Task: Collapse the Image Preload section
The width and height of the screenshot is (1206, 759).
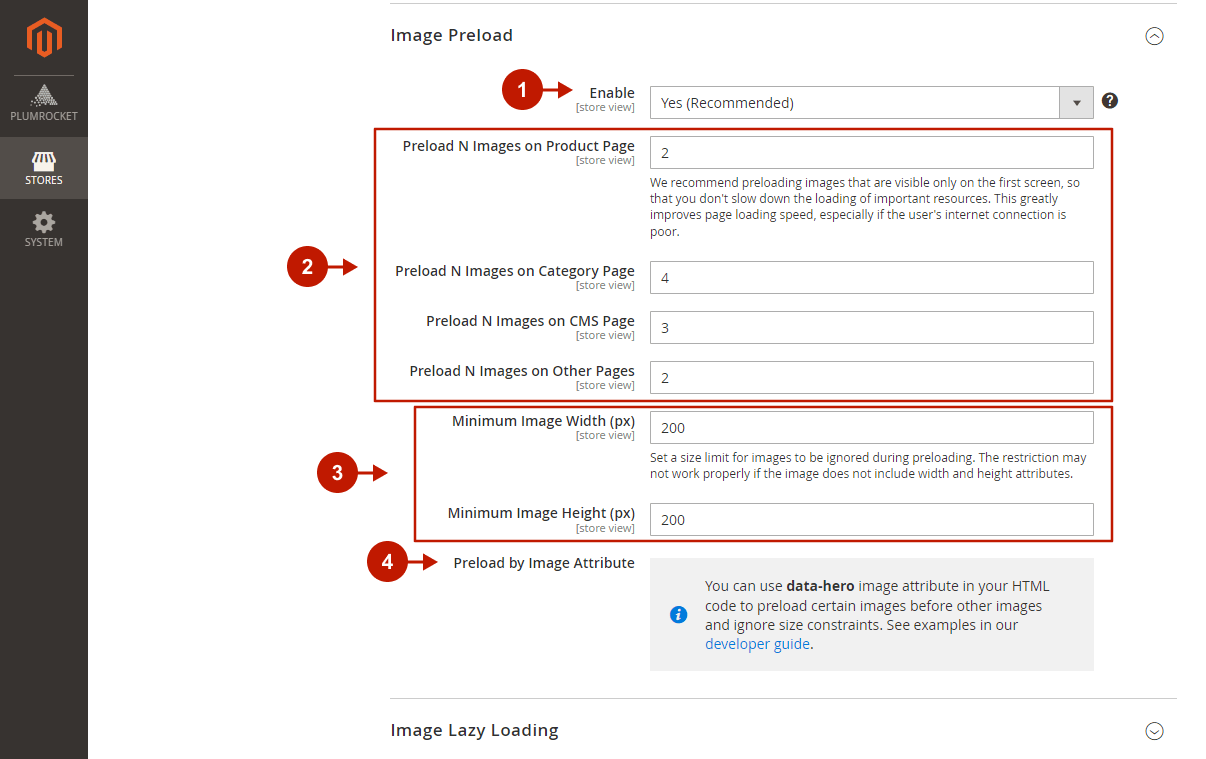Action: [1154, 36]
